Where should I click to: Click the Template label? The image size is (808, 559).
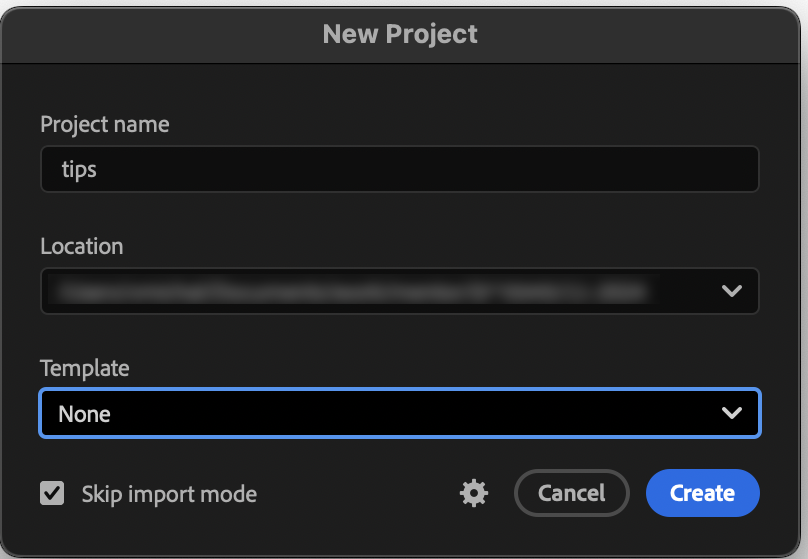point(85,368)
